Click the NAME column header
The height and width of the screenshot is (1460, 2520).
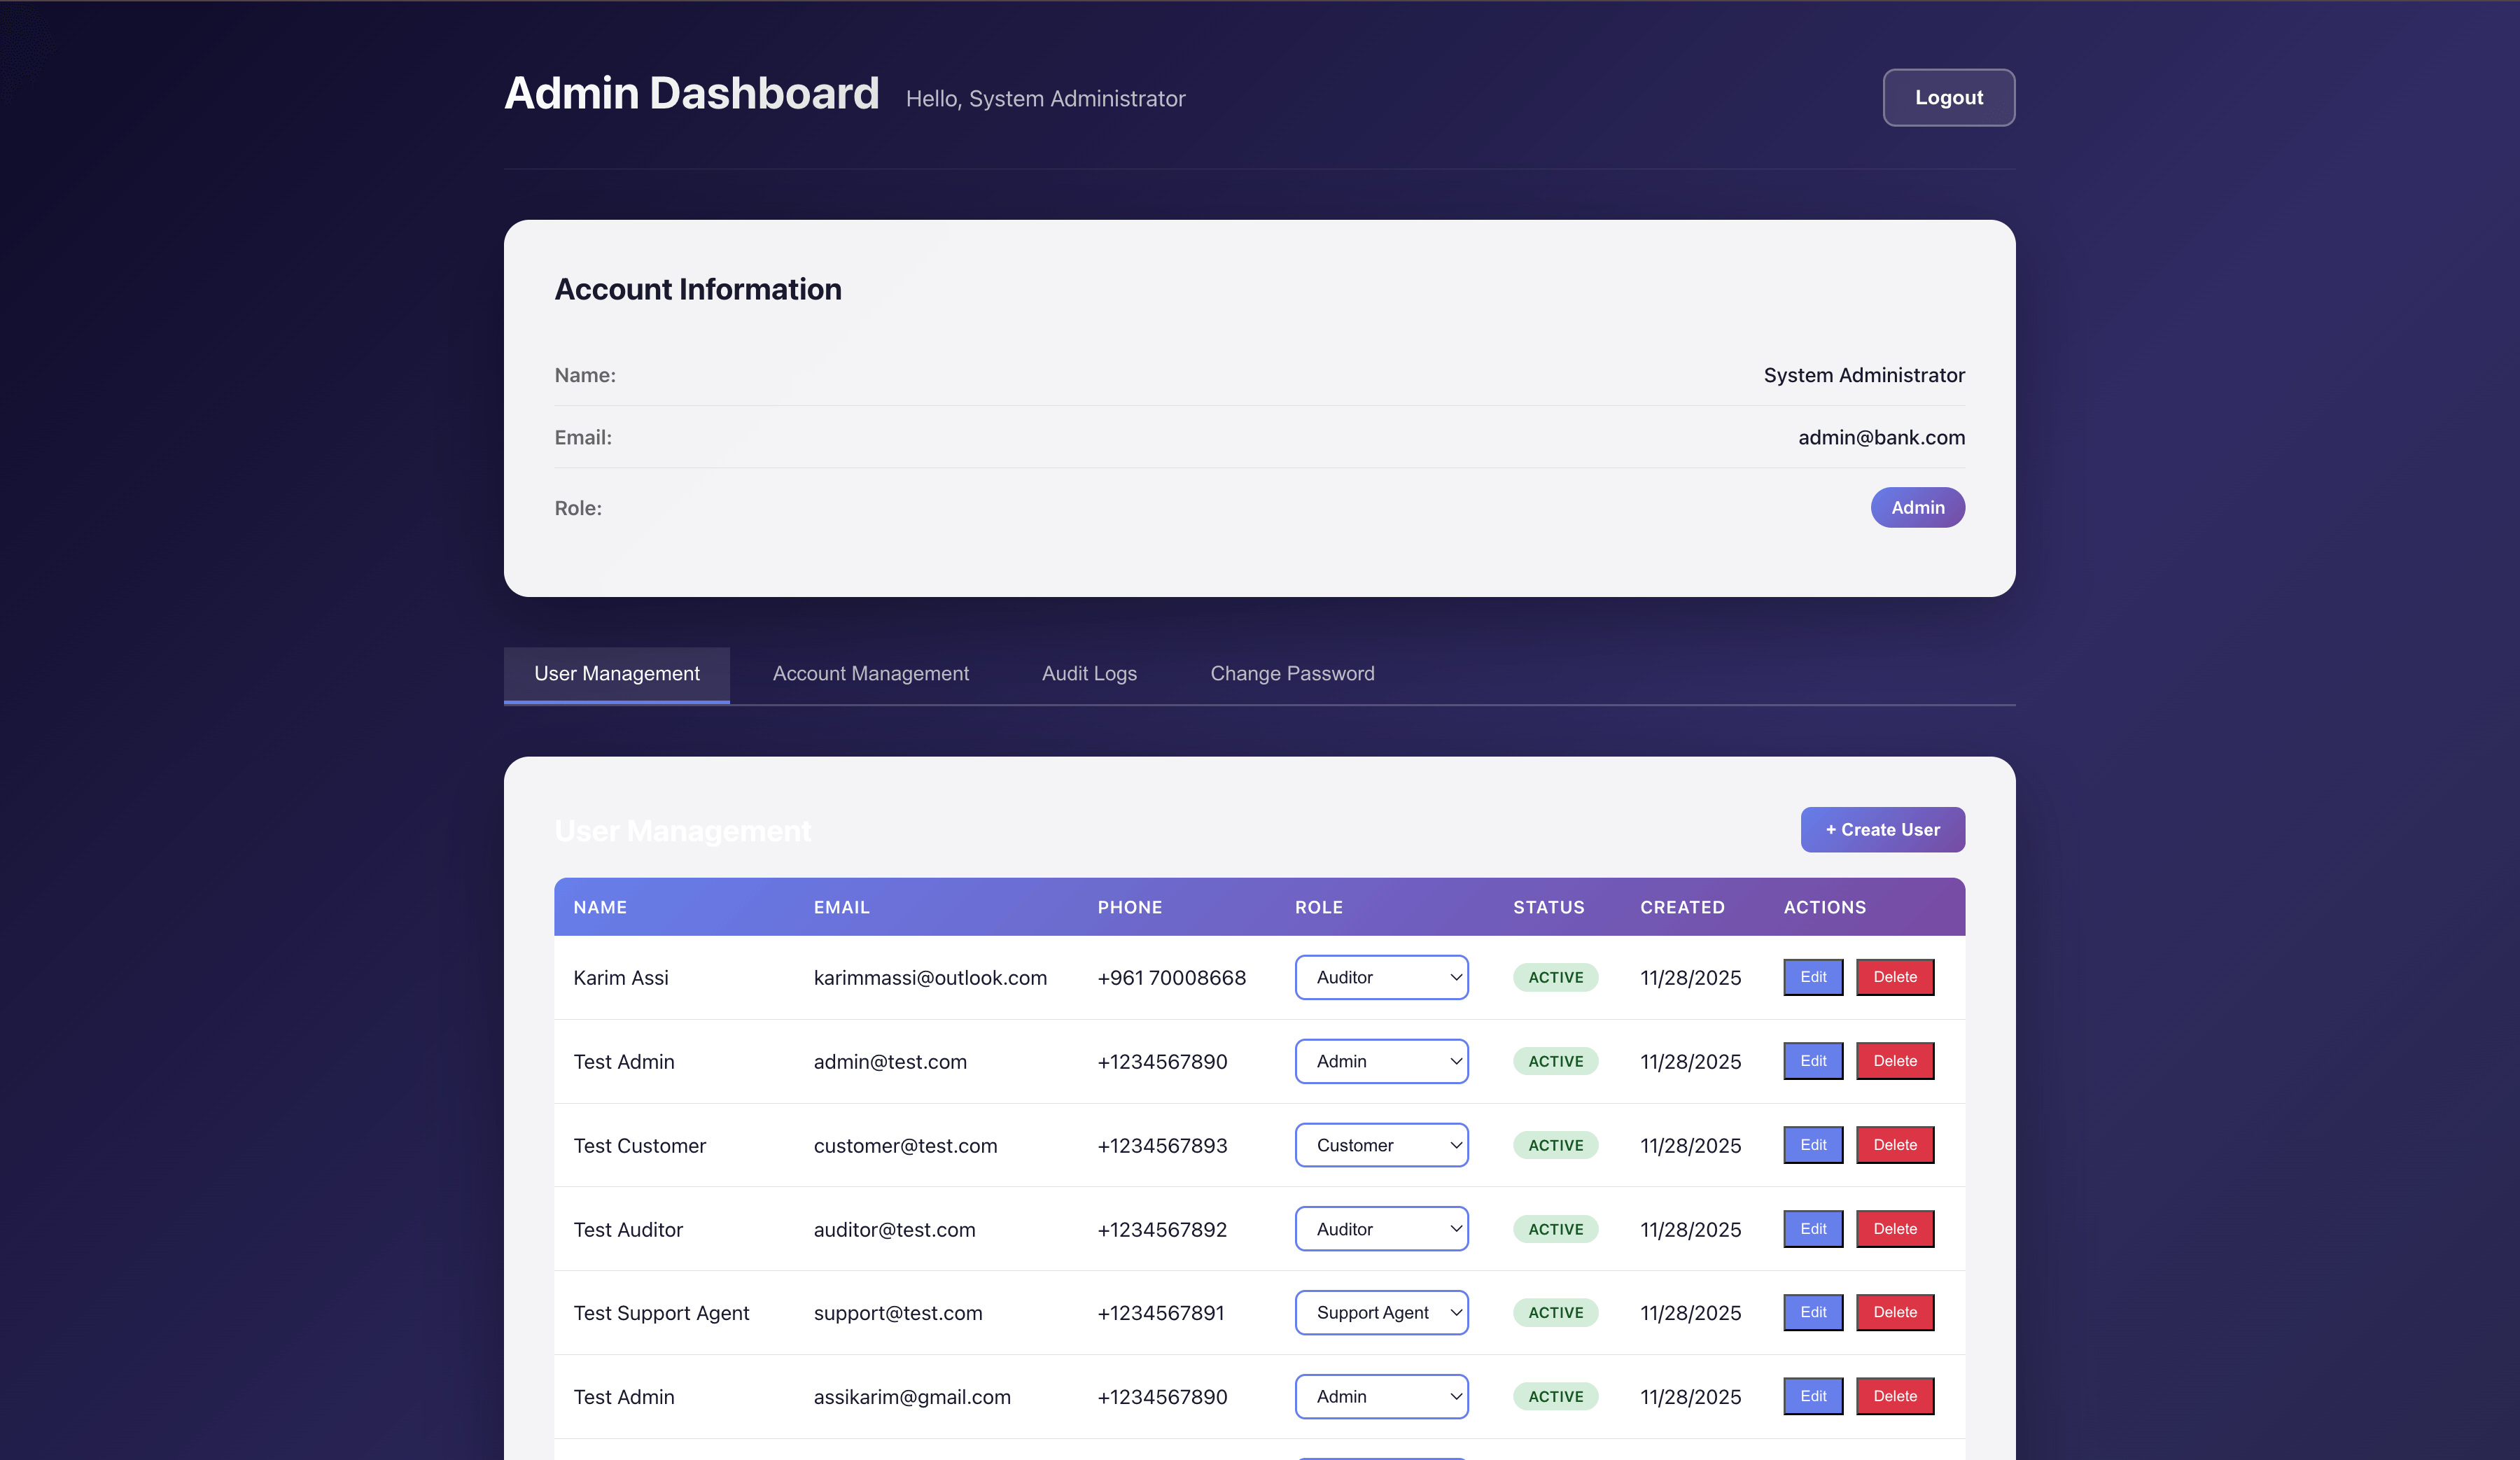point(600,907)
